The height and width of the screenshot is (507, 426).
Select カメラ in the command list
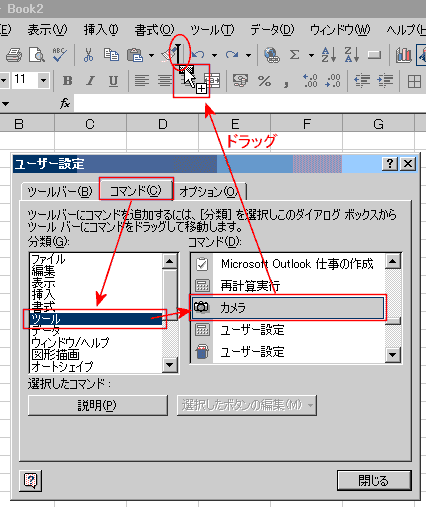(x=288, y=308)
